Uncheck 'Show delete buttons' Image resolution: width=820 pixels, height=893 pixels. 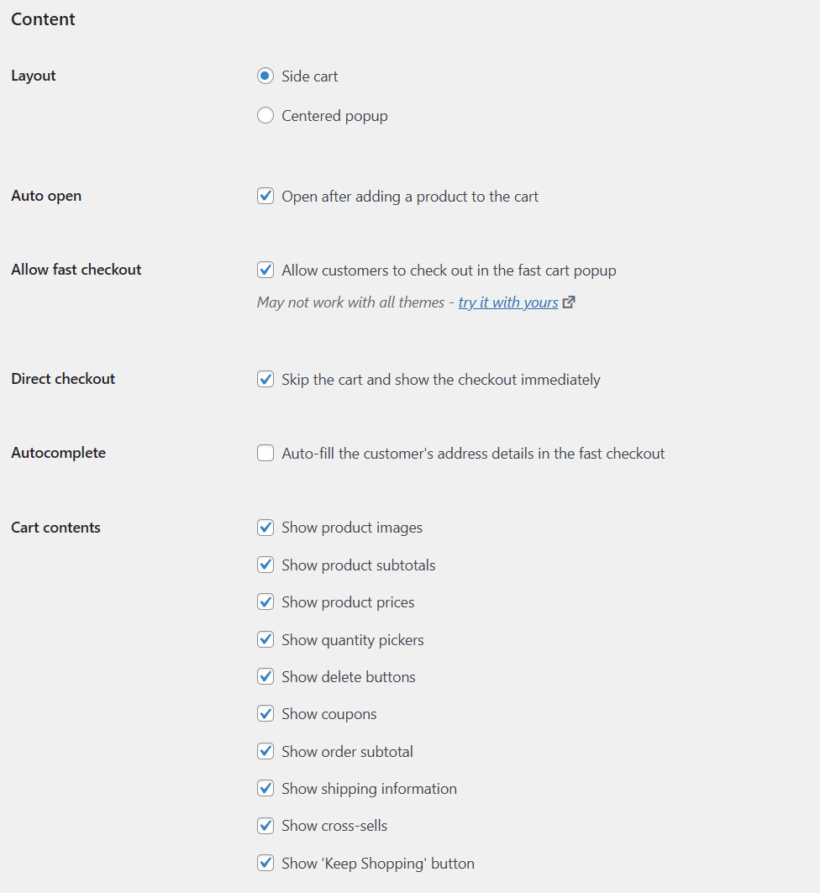click(265, 676)
